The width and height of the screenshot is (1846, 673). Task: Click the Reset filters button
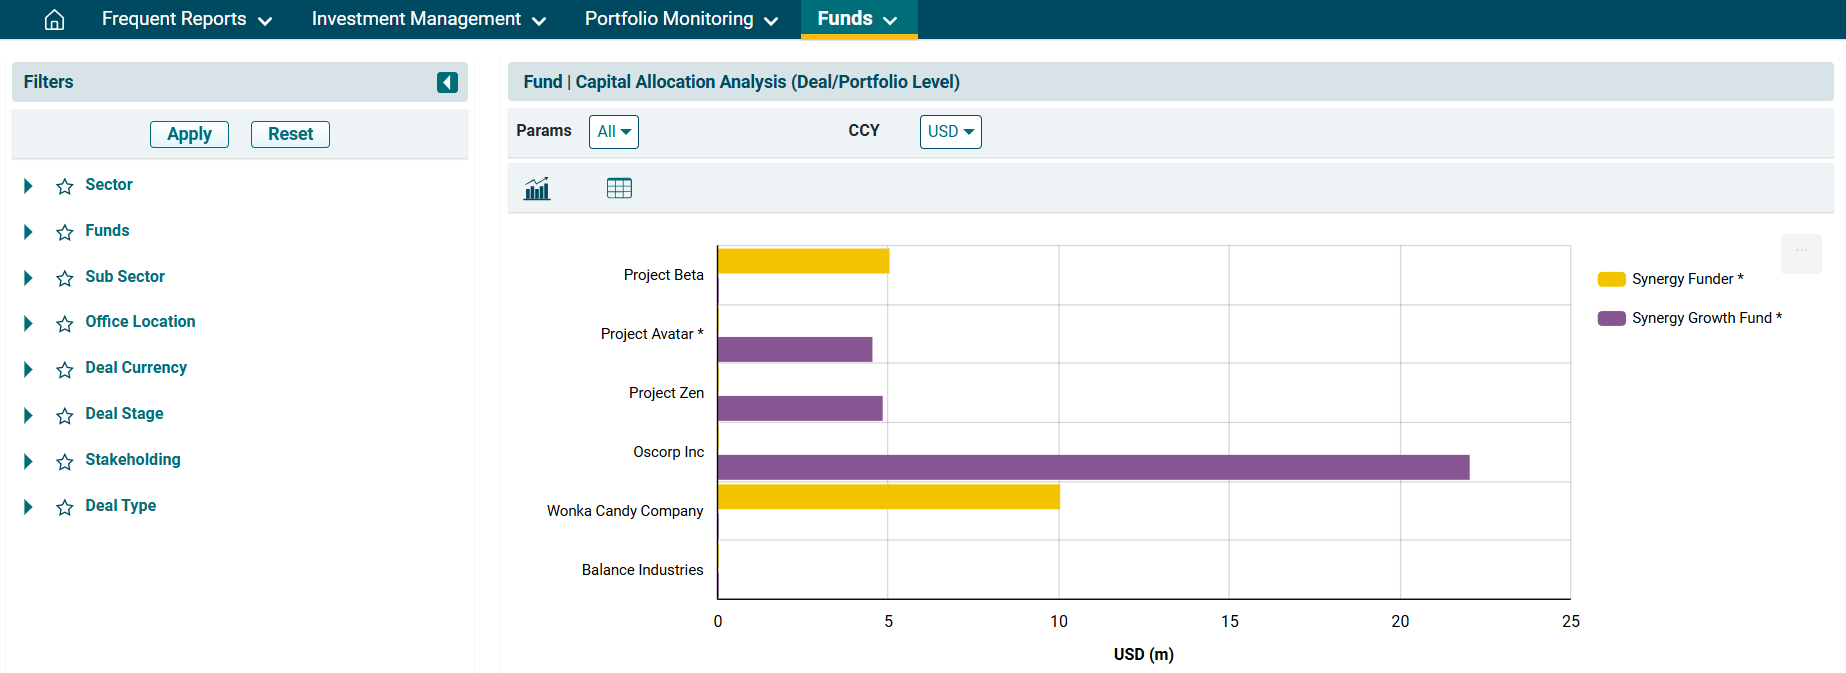click(x=290, y=134)
